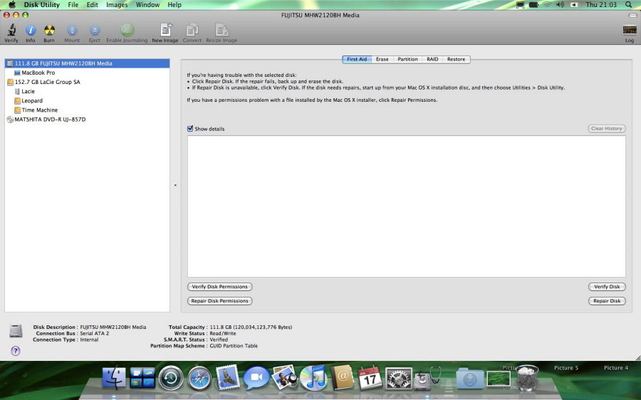Click Repair Disk Permissions button
This screenshot has height=400, width=641.
pos(220,301)
